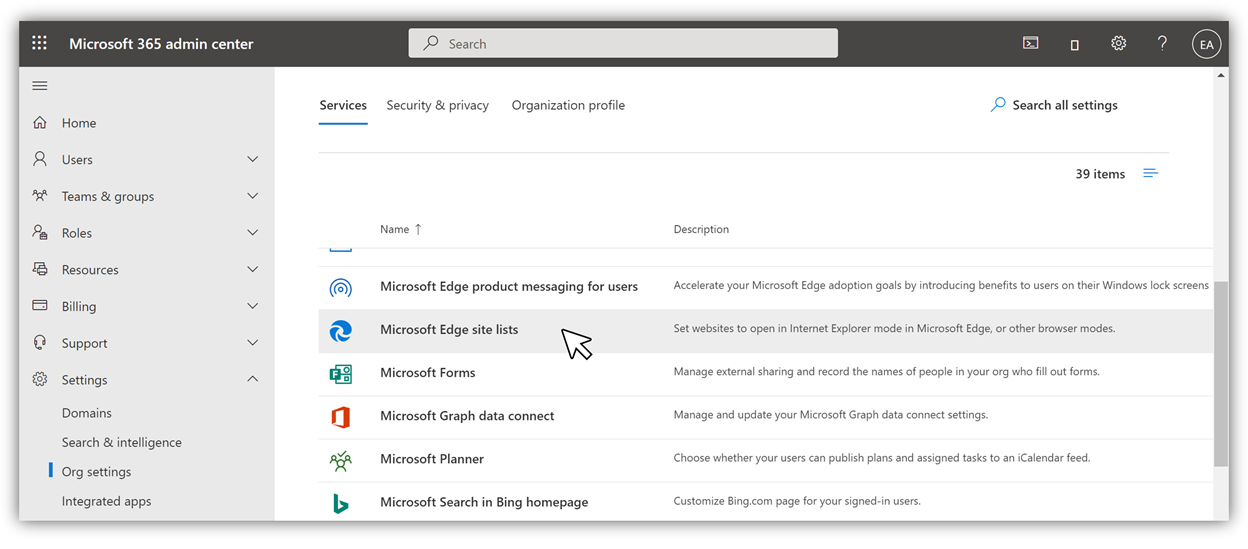The image size is (1248, 549).
Task: Collapse navigation with the hamburger icon
Action: [40, 86]
